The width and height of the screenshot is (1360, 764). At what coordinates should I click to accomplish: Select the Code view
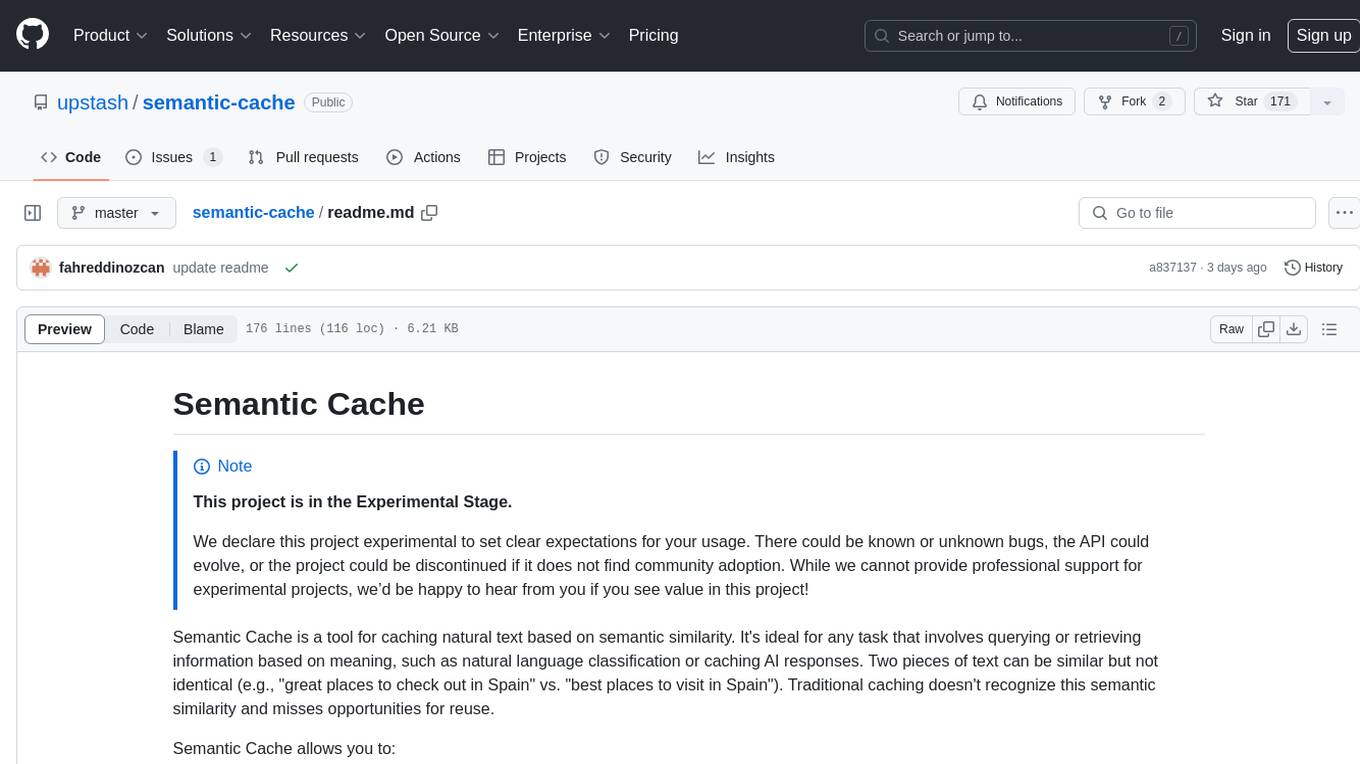137,329
